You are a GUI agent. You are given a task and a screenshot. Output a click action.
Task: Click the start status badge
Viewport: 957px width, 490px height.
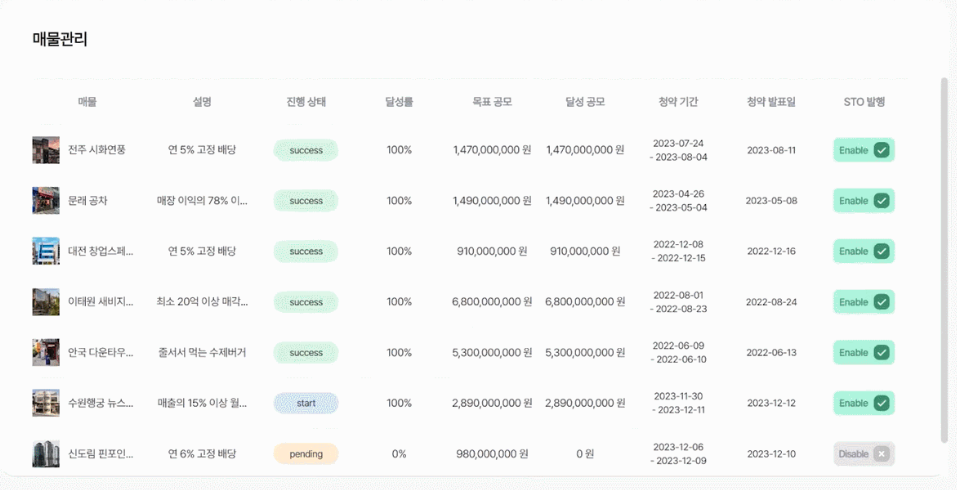(306, 403)
